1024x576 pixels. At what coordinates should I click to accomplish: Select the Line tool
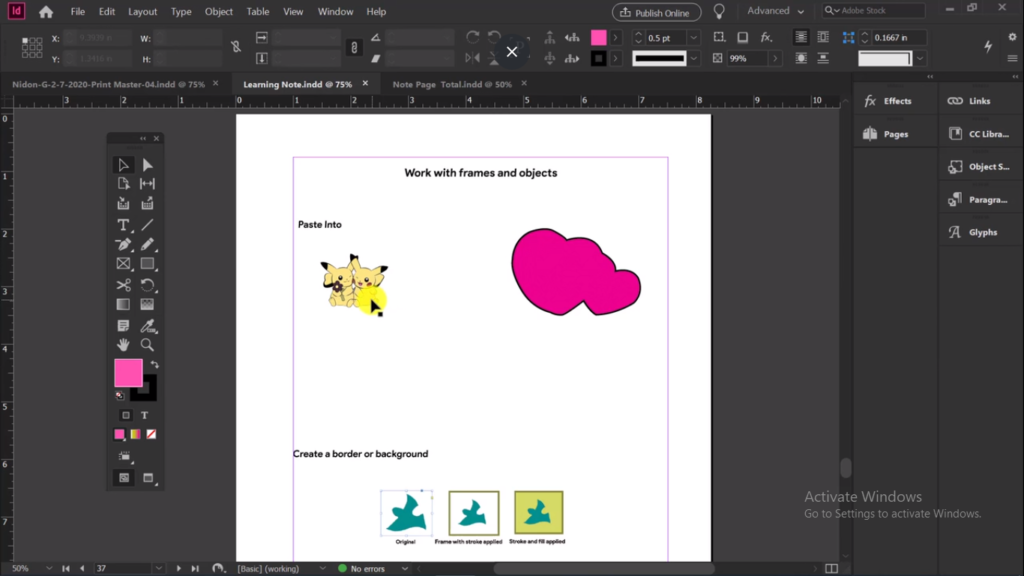coord(148,225)
